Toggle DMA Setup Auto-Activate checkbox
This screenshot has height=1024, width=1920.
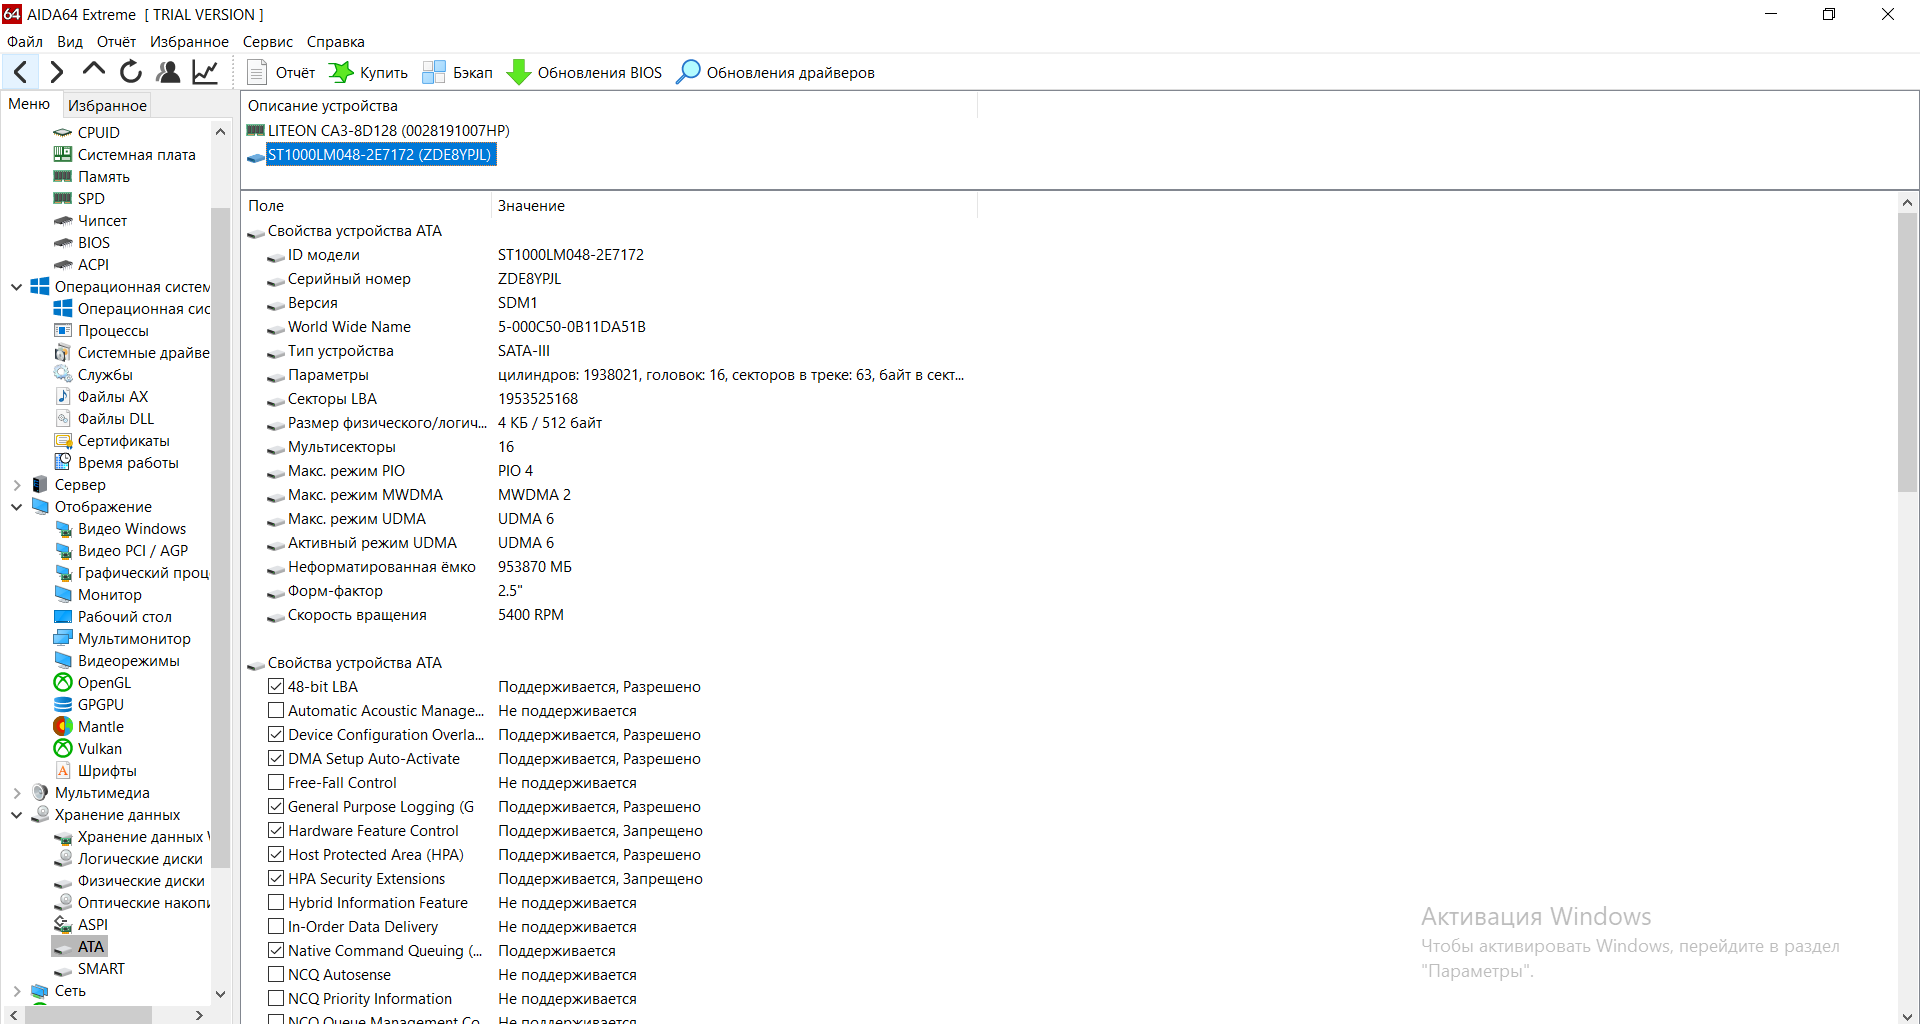coord(276,759)
